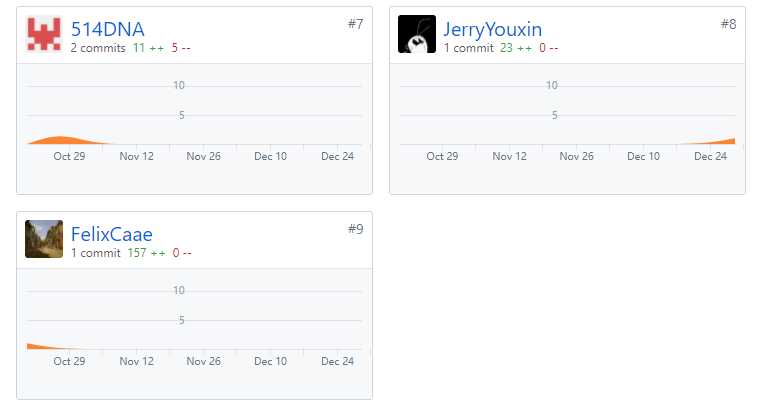Click 23 ++ additions count for JerryYouxin

516,48
